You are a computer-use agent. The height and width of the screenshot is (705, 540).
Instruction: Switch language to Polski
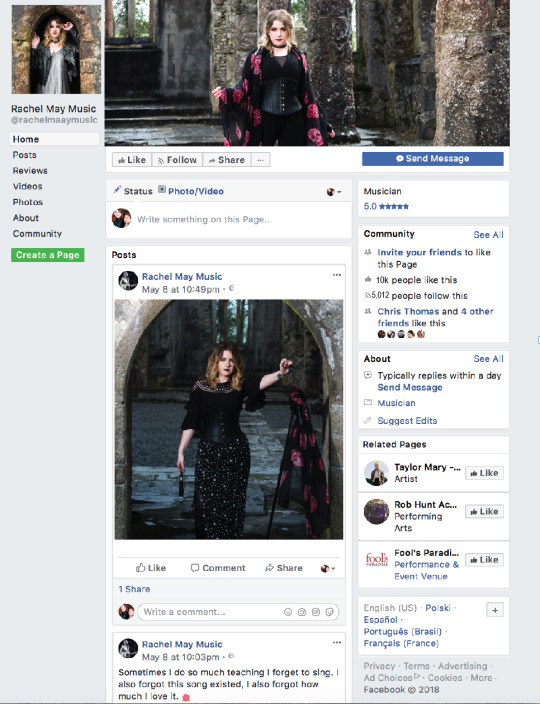[x=437, y=608]
